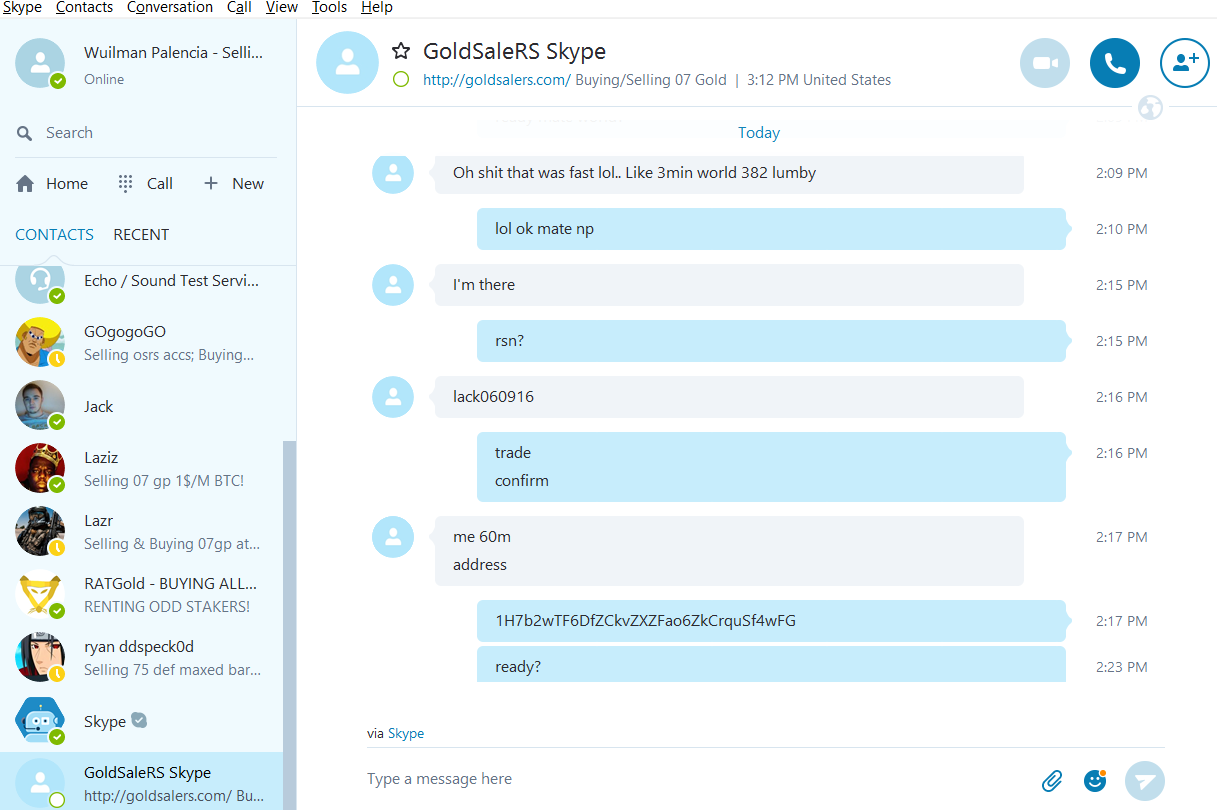Attach a file with paperclip icon
This screenshot has height=810, width=1217.
(1051, 780)
